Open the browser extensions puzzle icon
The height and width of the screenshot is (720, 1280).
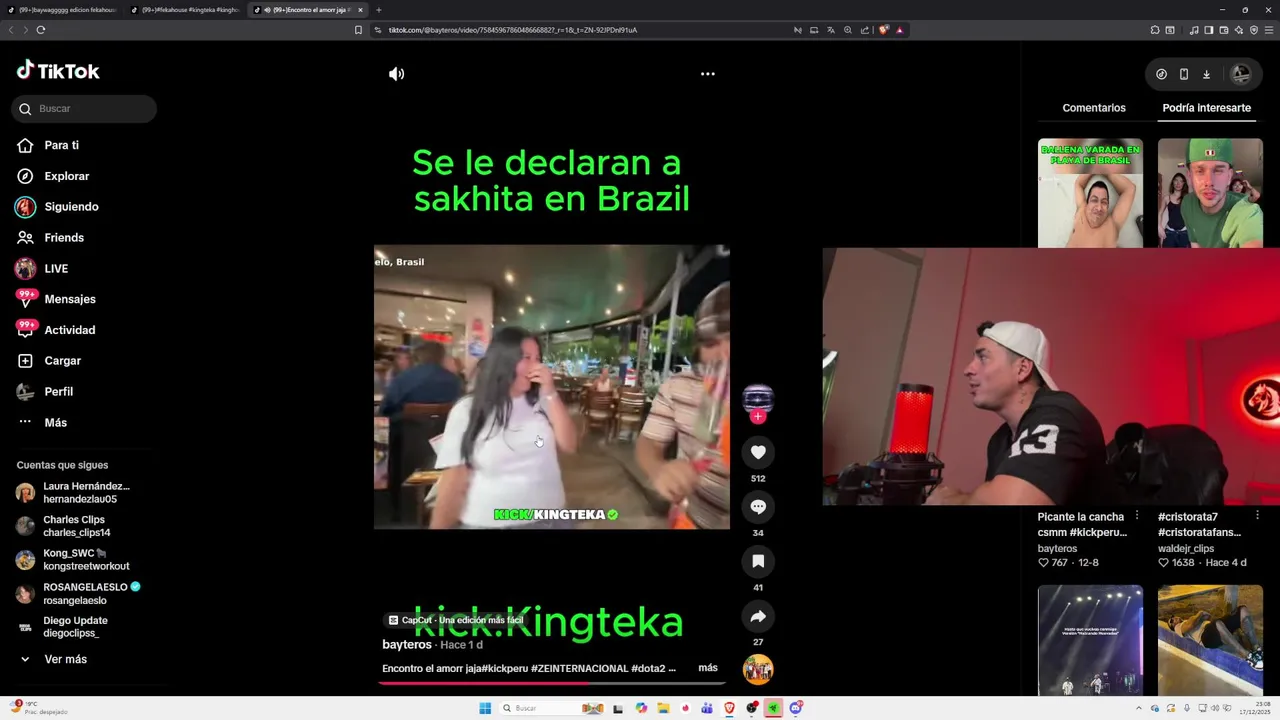1155,30
